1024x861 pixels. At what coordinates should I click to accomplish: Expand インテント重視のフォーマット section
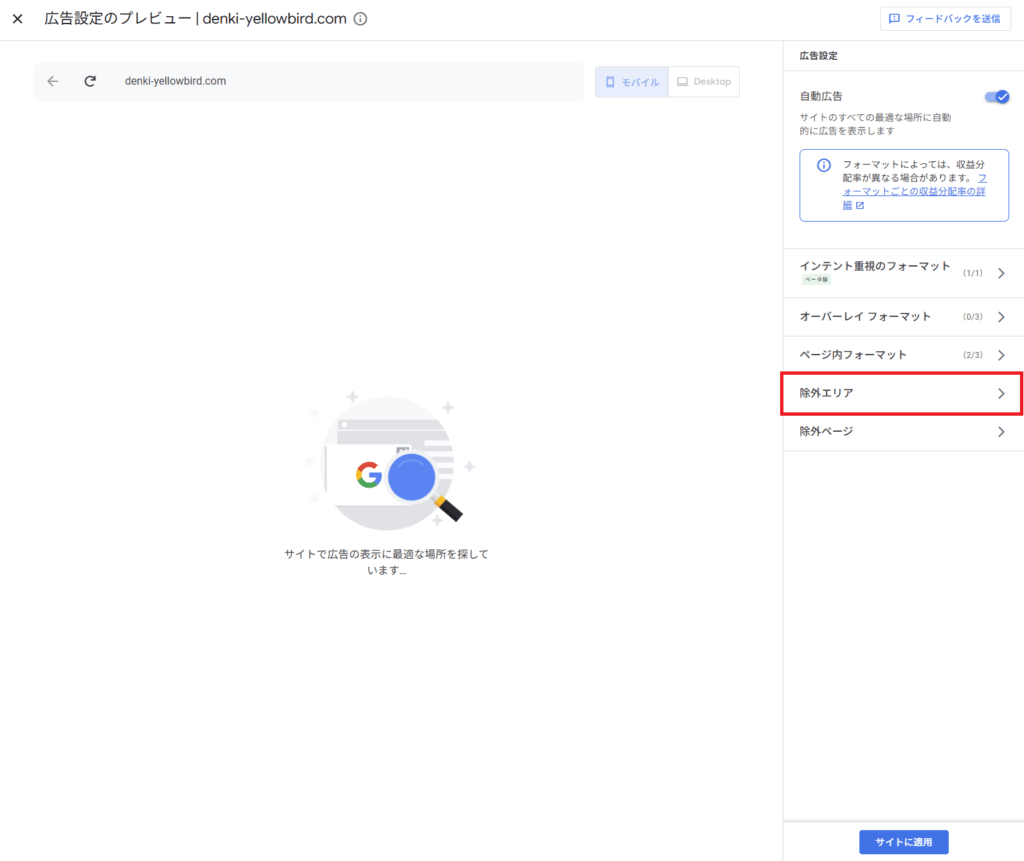pos(903,273)
